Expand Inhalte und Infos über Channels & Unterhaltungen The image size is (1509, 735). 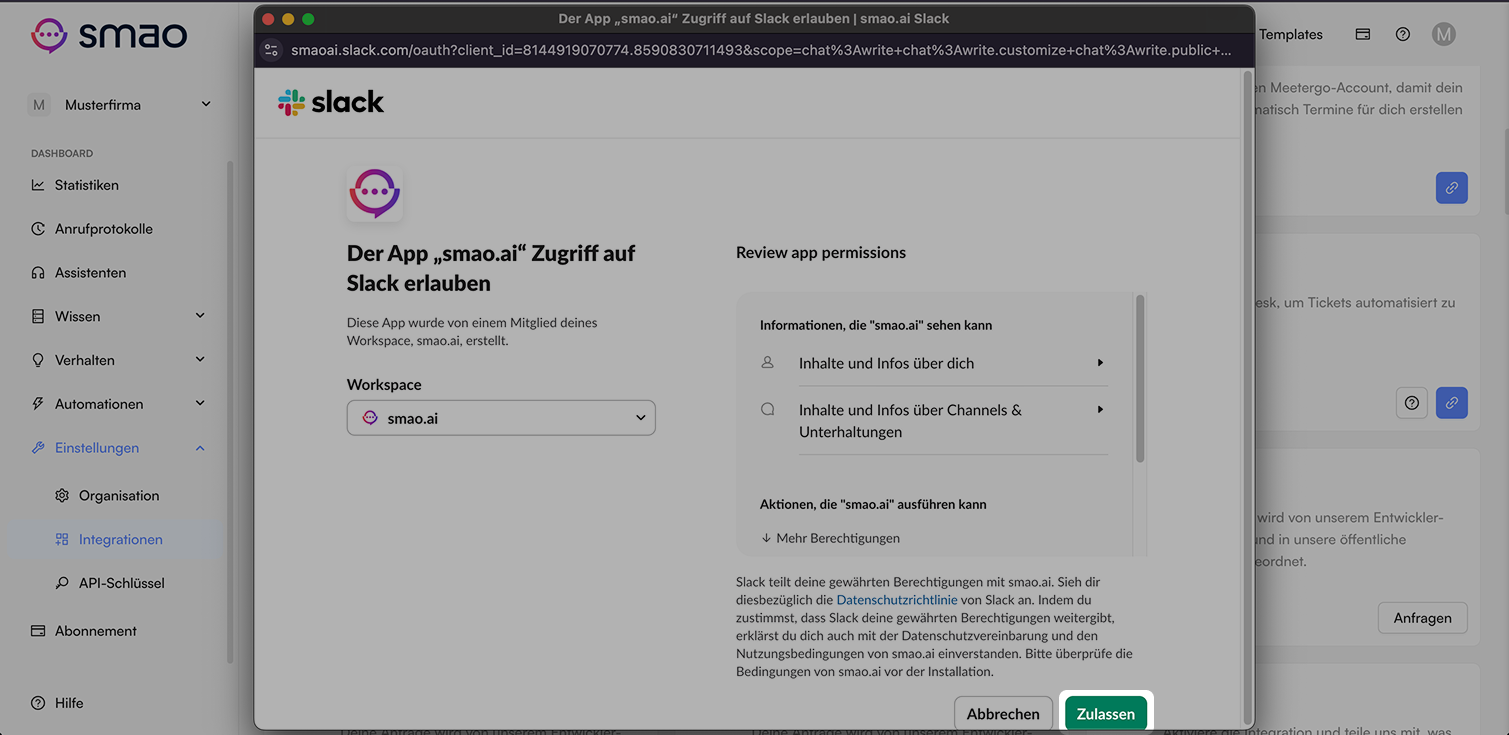tap(953, 421)
